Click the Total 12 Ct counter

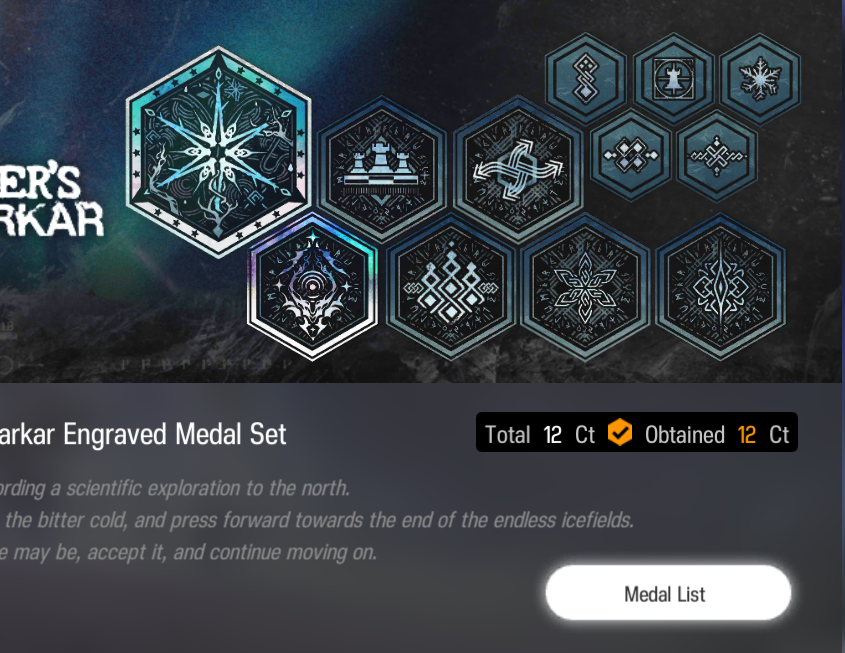540,434
